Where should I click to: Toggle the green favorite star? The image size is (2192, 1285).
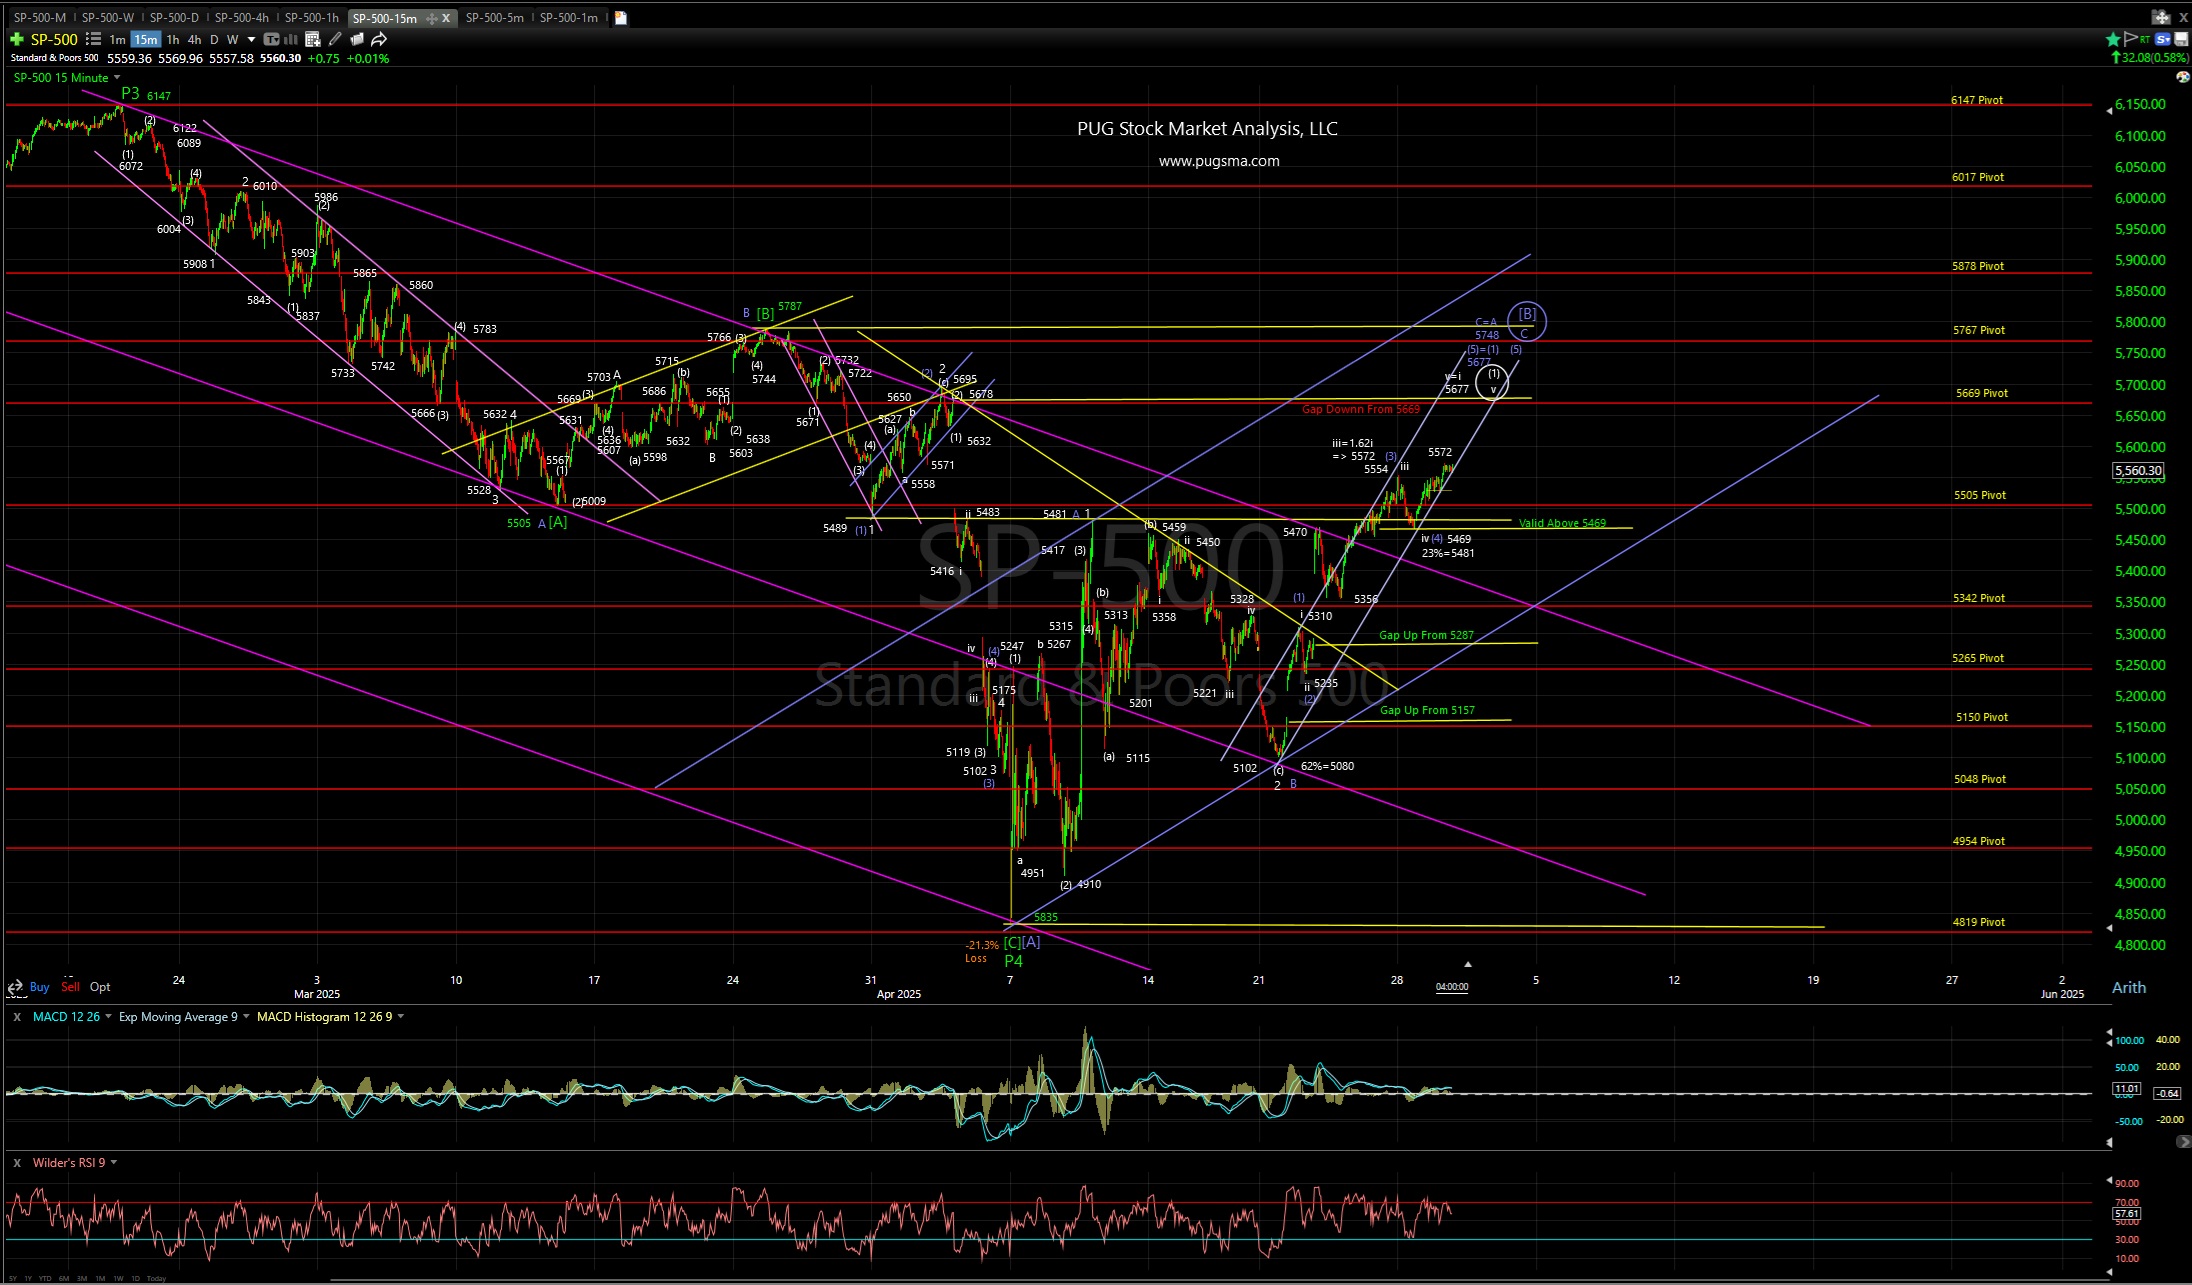pos(2113,40)
